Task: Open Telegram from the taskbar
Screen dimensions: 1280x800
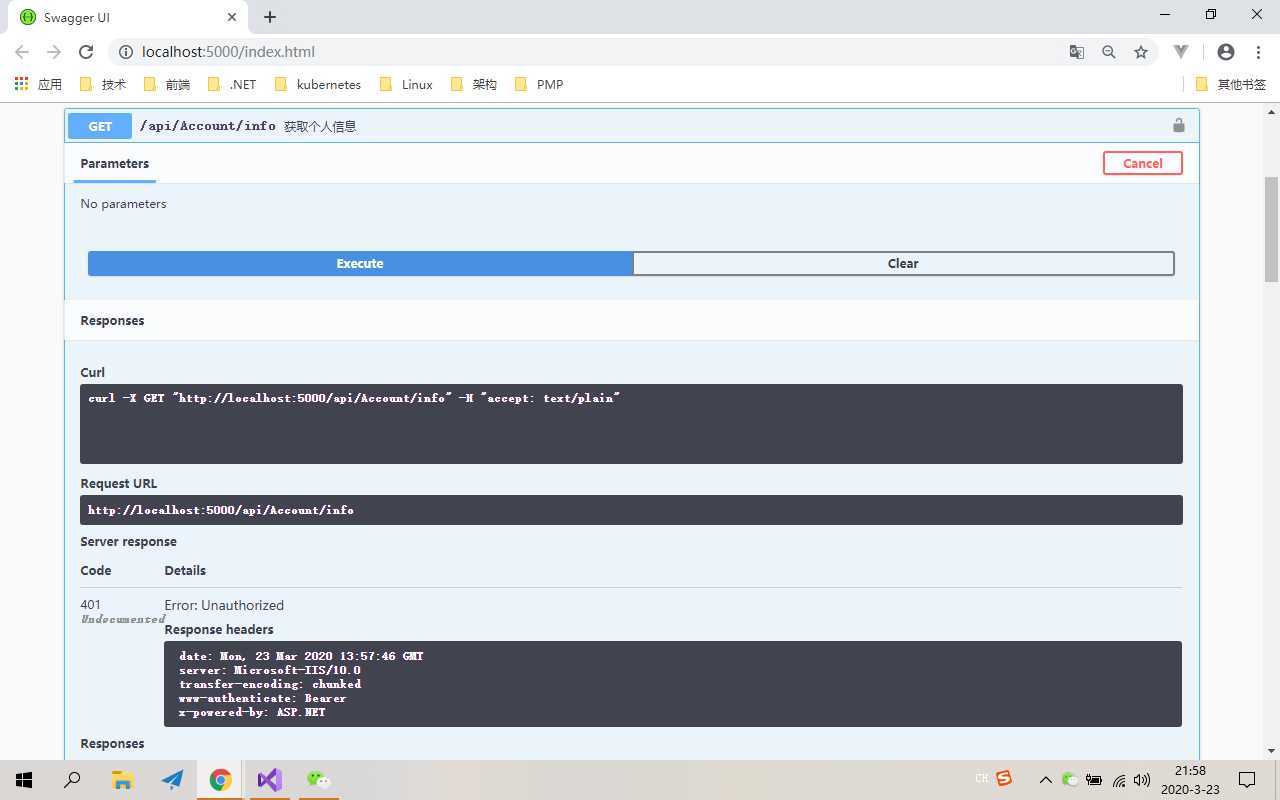Action: [172, 780]
